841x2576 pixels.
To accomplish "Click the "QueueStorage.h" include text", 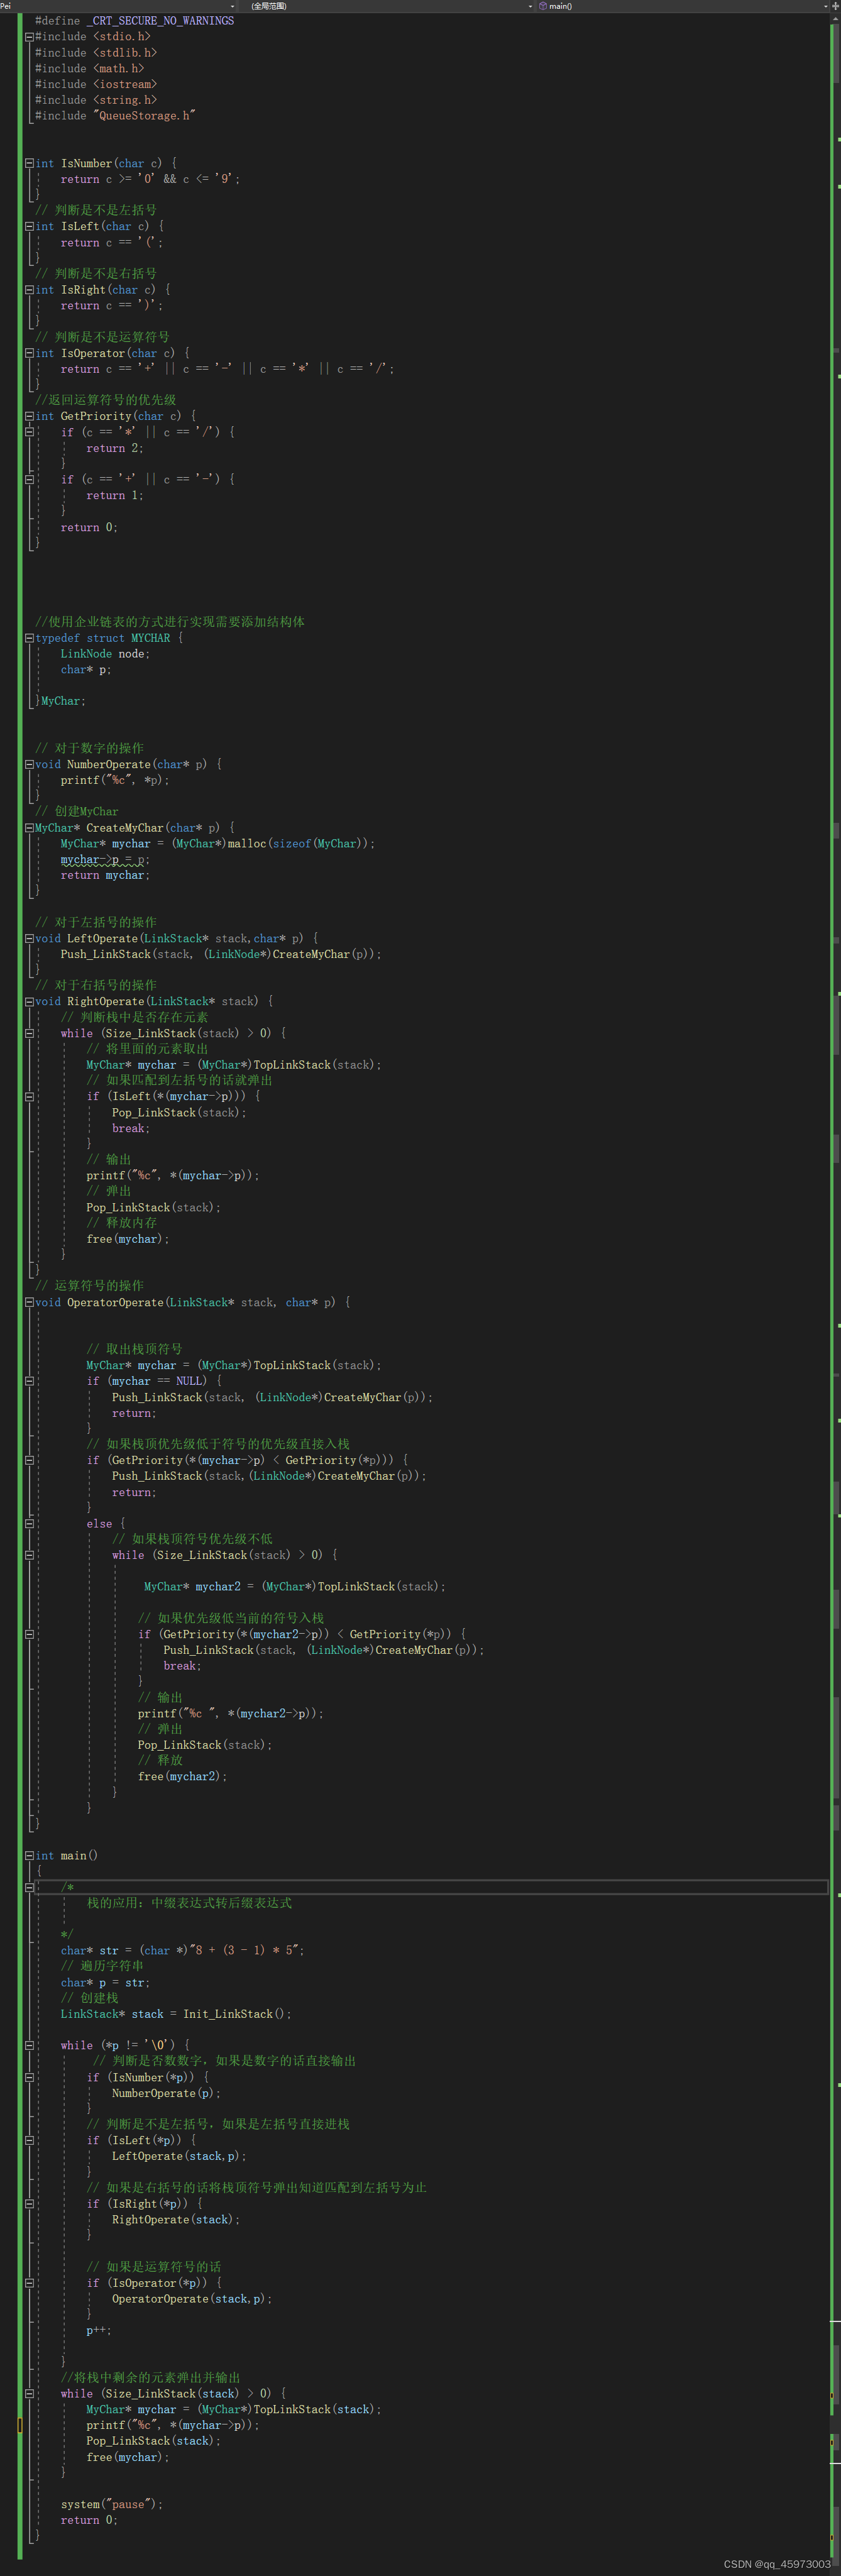I will [x=144, y=116].
